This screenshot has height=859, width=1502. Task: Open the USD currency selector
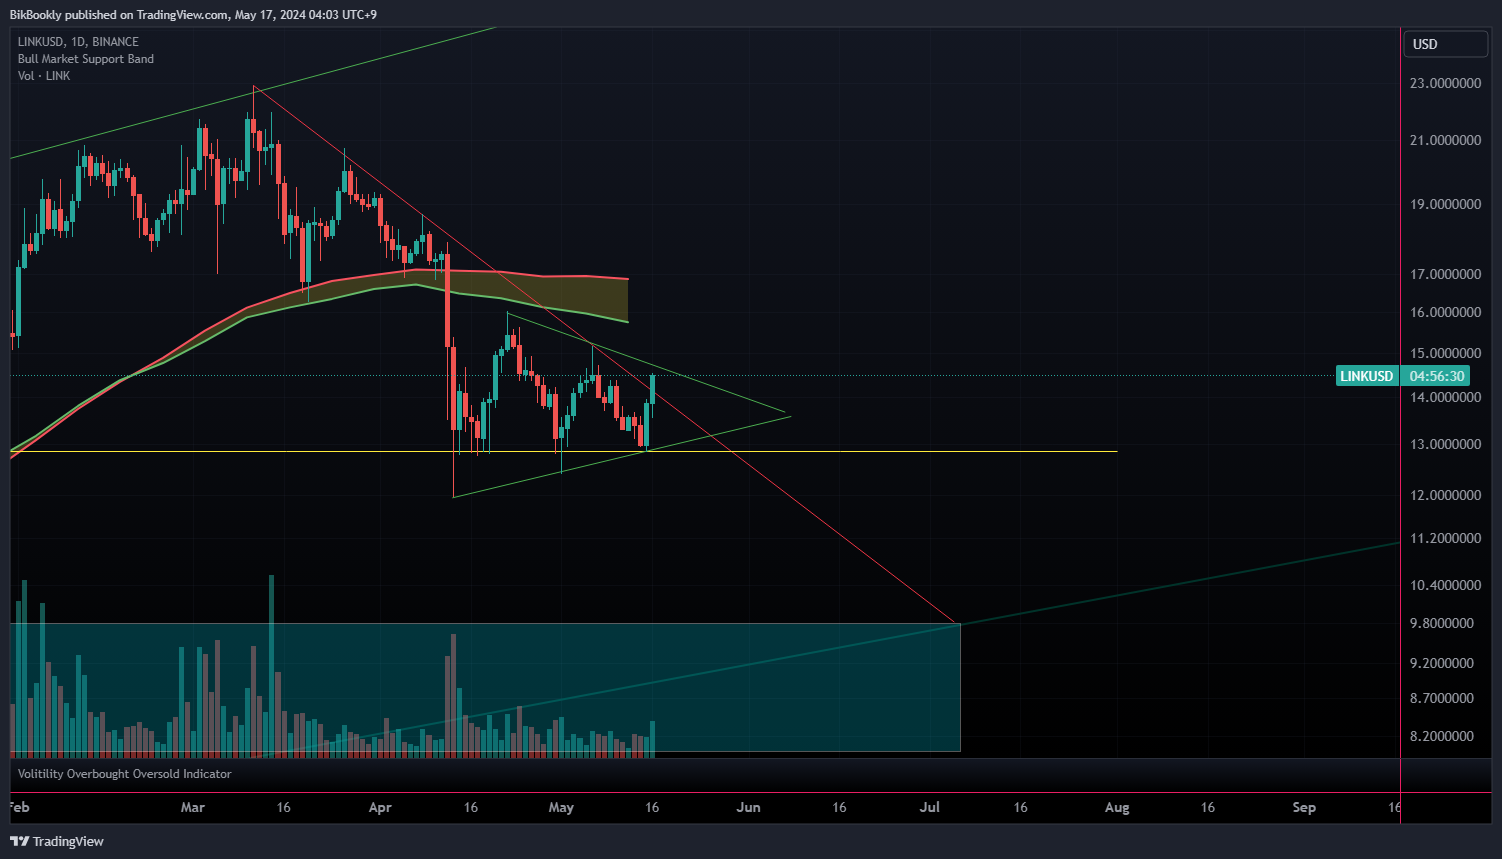[x=1447, y=44]
